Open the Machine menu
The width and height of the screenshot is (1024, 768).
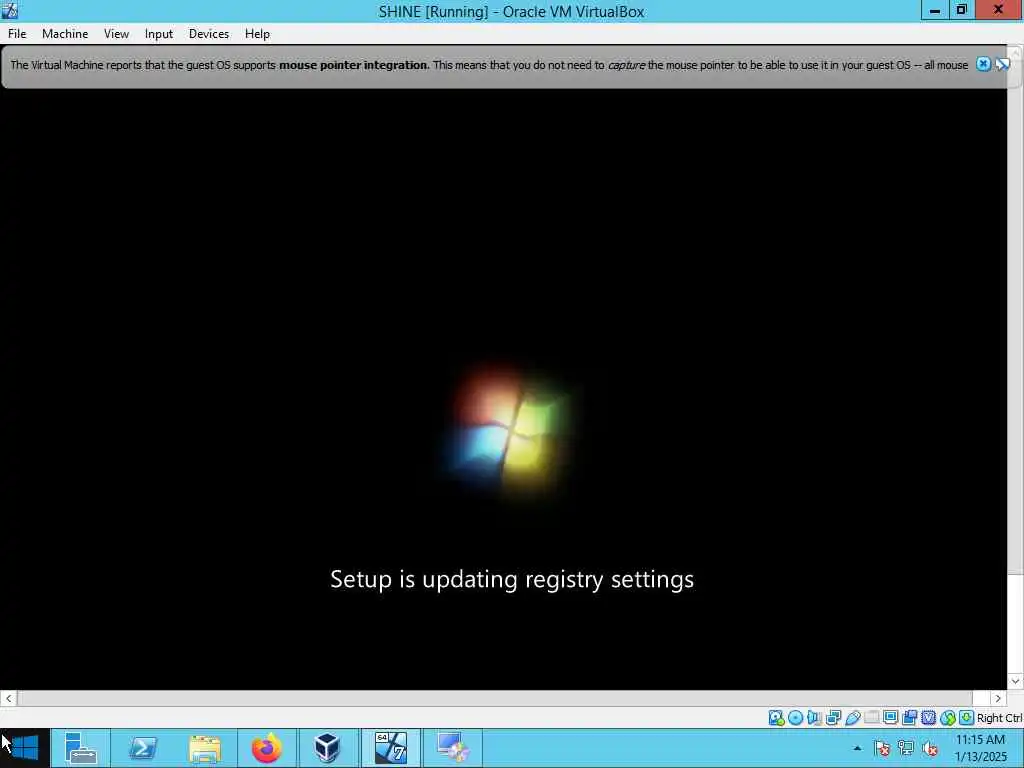[x=65, y=34]
